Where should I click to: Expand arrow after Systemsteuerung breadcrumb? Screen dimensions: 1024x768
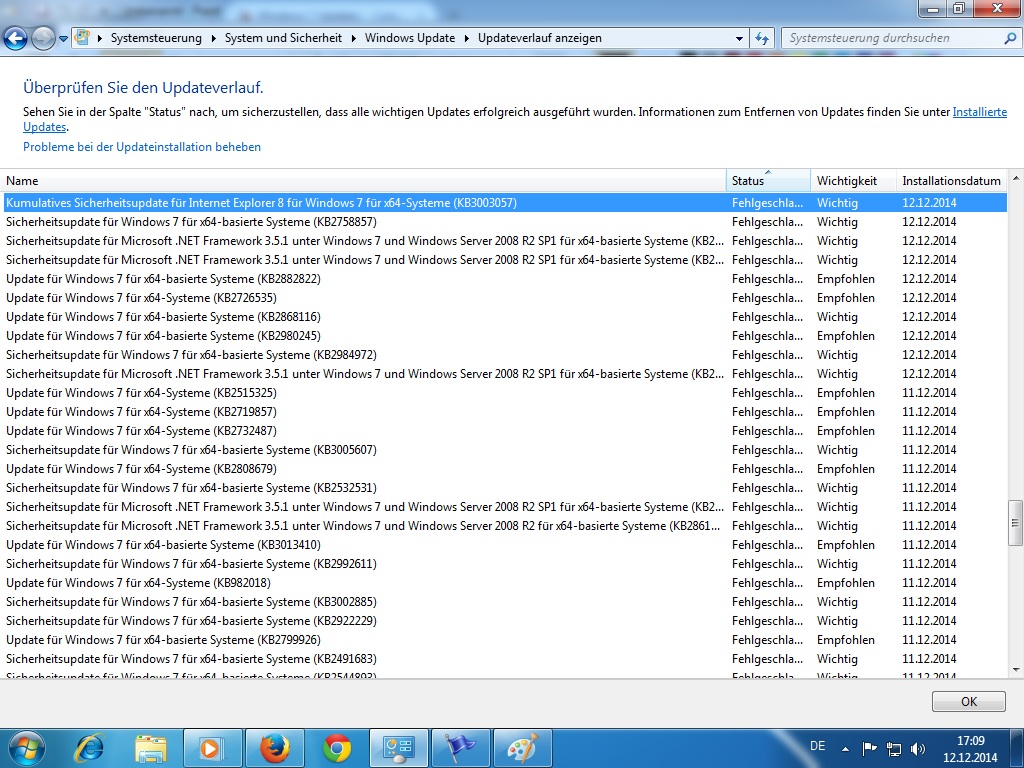(213, 39)
